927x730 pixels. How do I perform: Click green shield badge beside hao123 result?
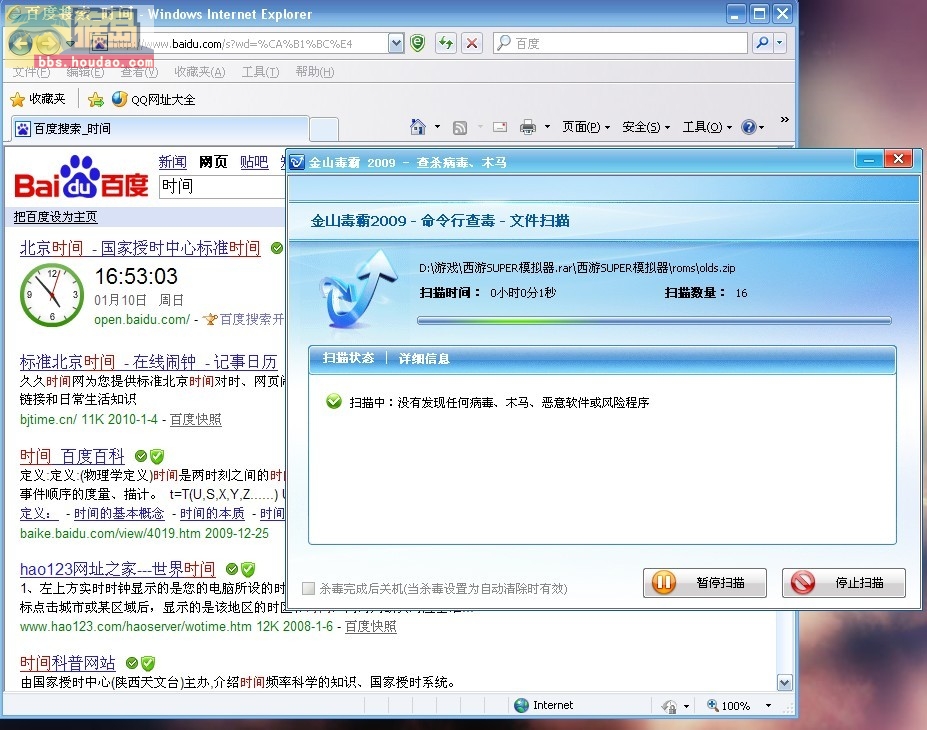pyautogui.click(x=248, y=569)
